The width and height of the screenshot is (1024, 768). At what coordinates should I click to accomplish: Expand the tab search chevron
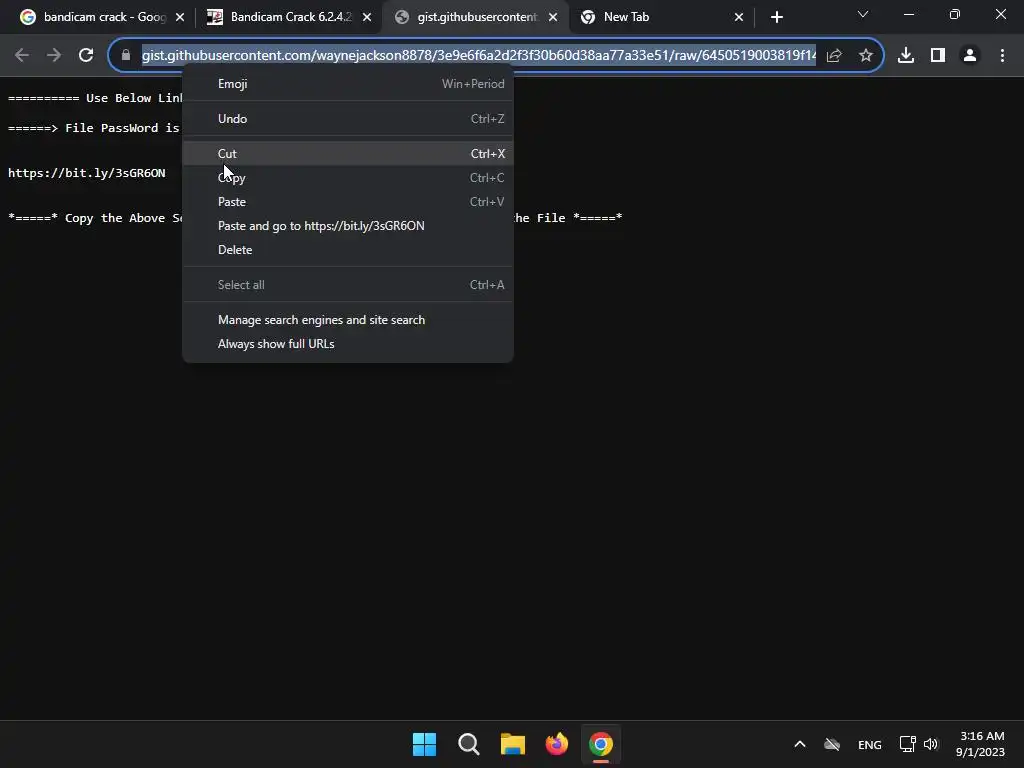click(863, 14)
